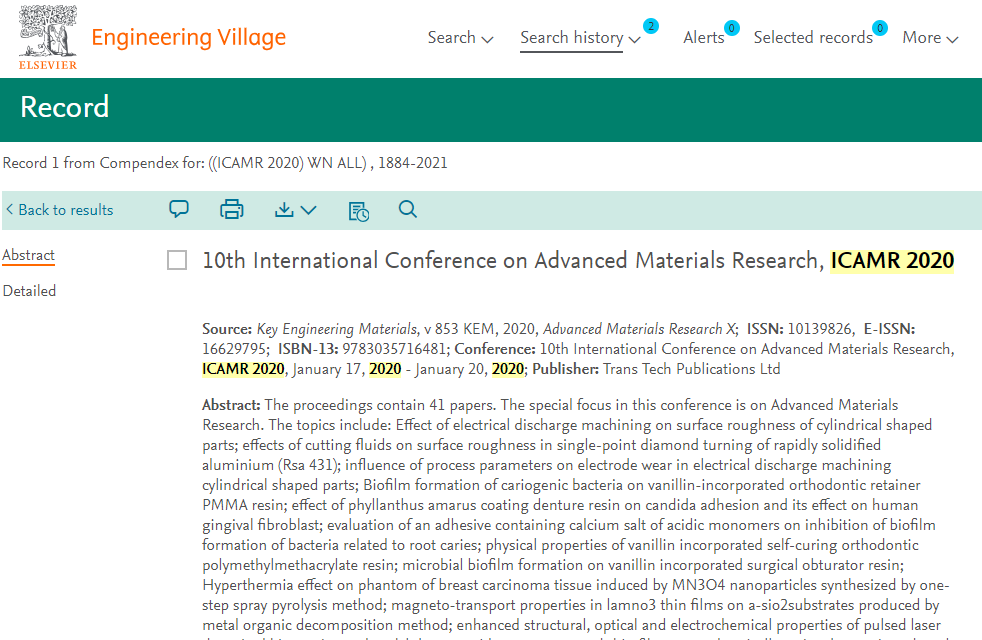The width and height of the screenshot is (982, 640).
Task: Print this record using the printer icon
Action: click(232, 210)
